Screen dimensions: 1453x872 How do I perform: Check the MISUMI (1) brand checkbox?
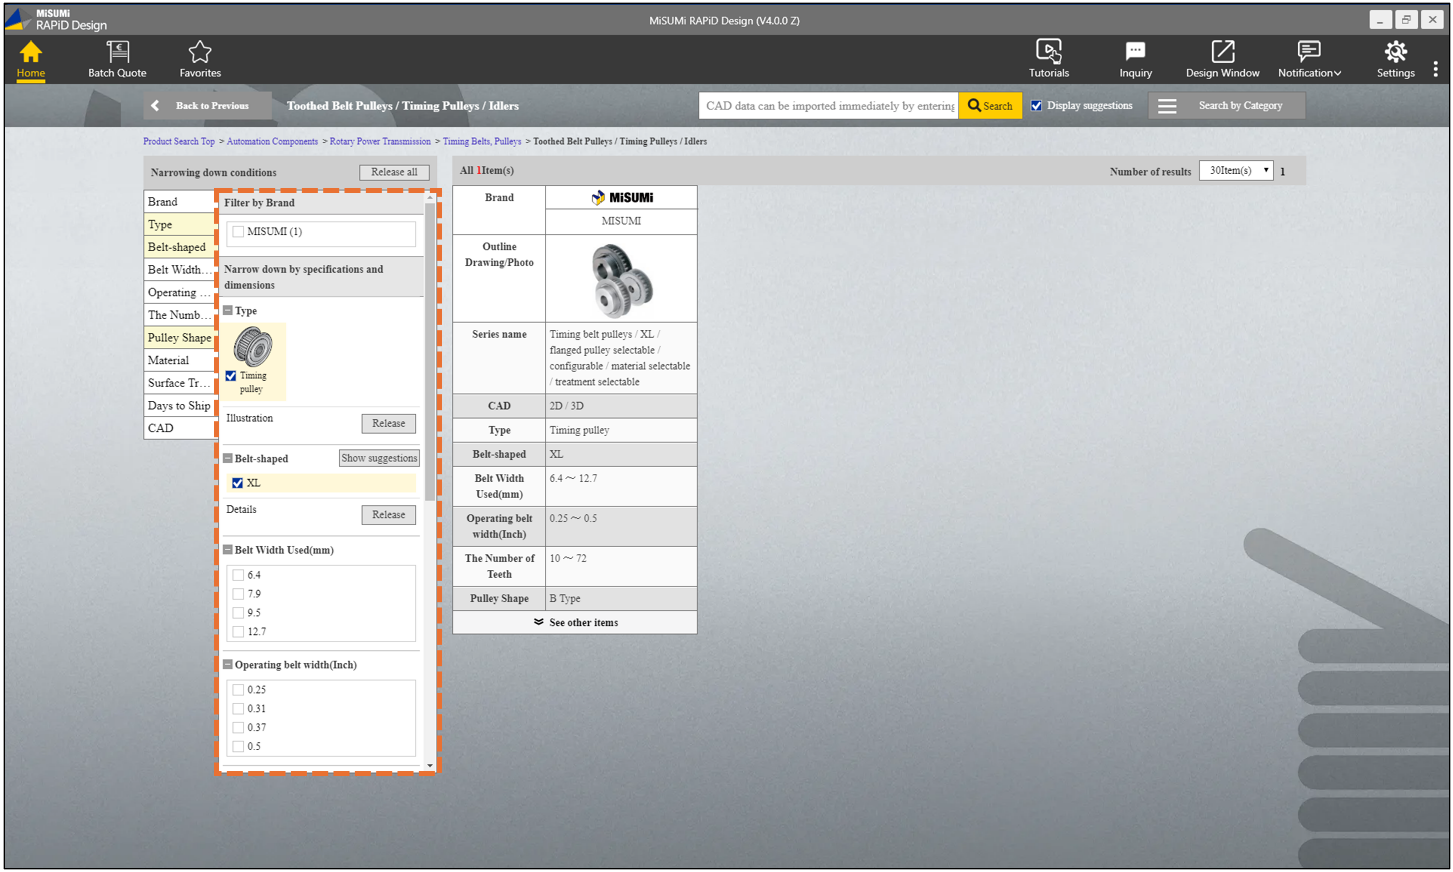click(238, 232)
